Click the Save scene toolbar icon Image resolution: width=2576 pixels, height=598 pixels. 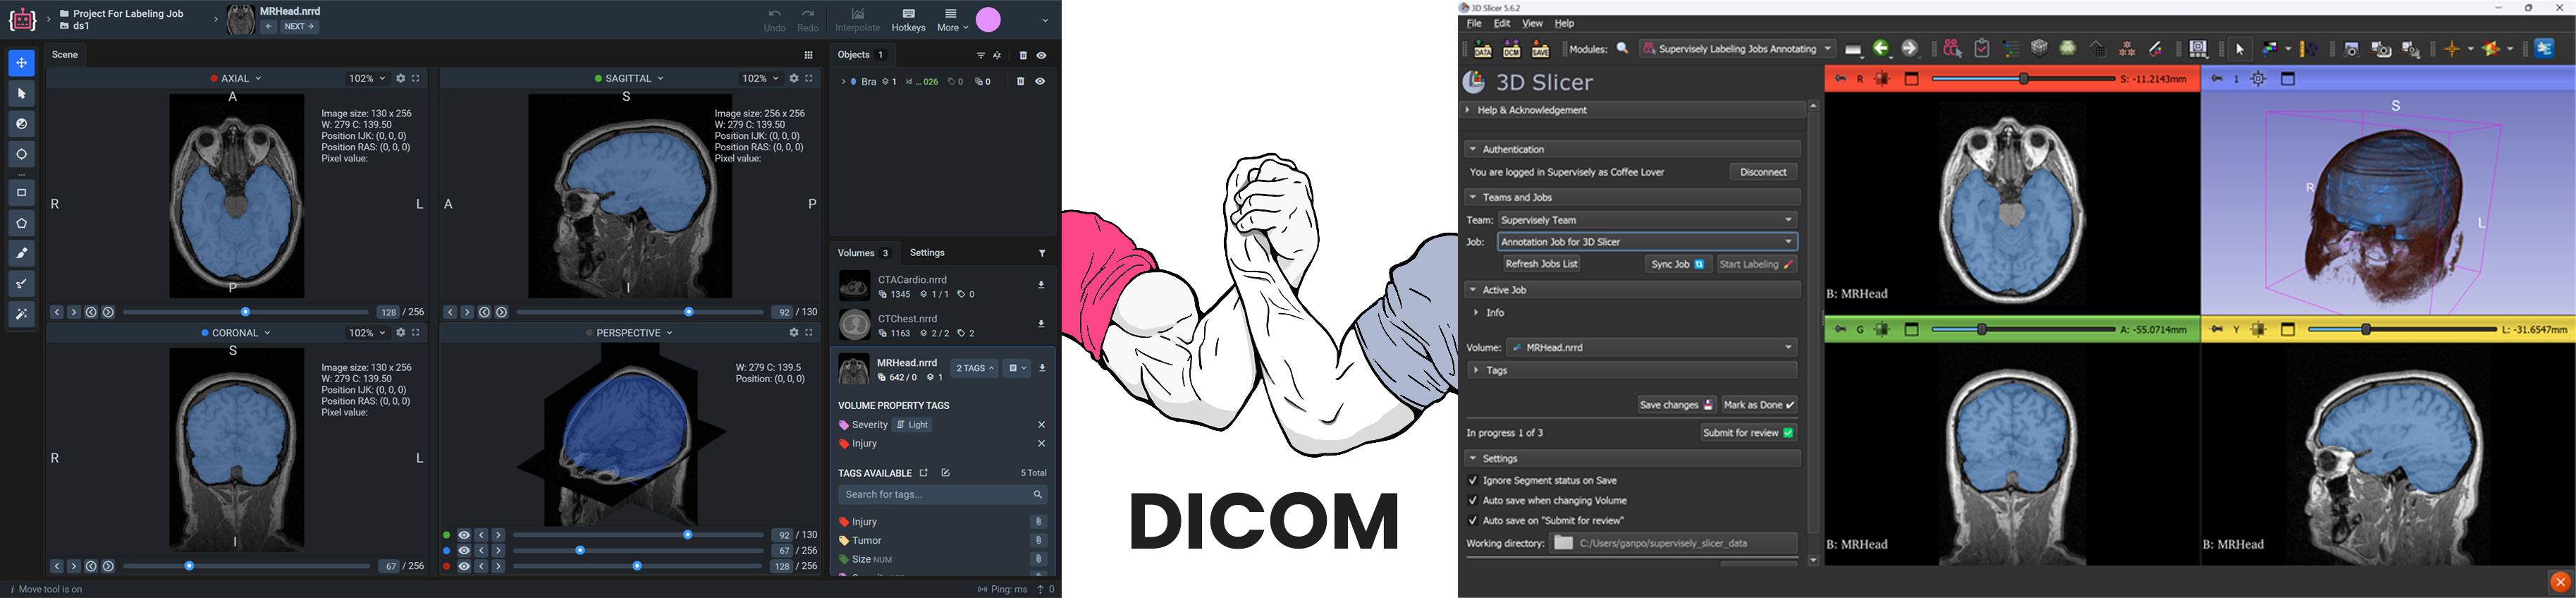pyautogui.click(x=1540, y=49)
